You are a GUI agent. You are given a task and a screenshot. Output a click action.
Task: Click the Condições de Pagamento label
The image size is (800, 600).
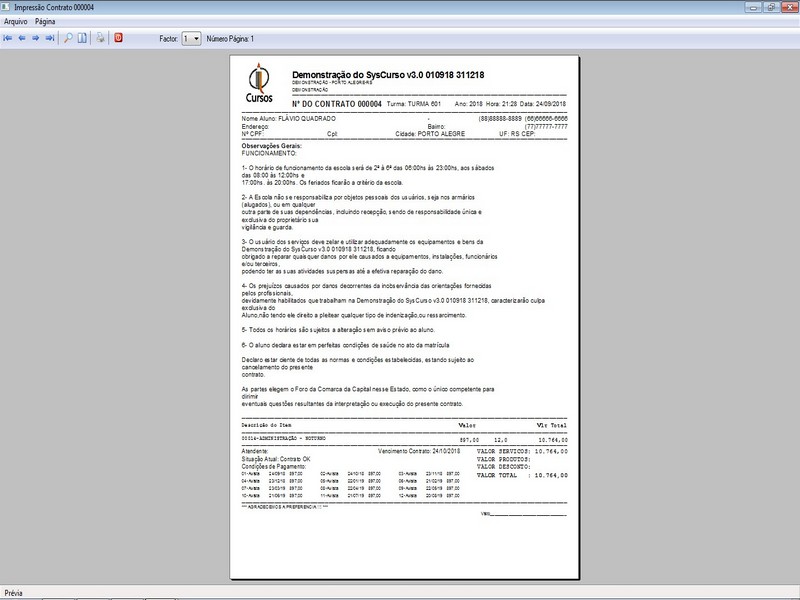point(273,466)
